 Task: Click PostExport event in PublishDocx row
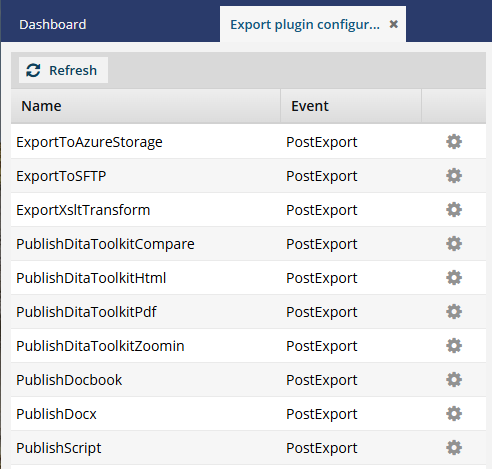pyautogui.click(x=322, y=414)
